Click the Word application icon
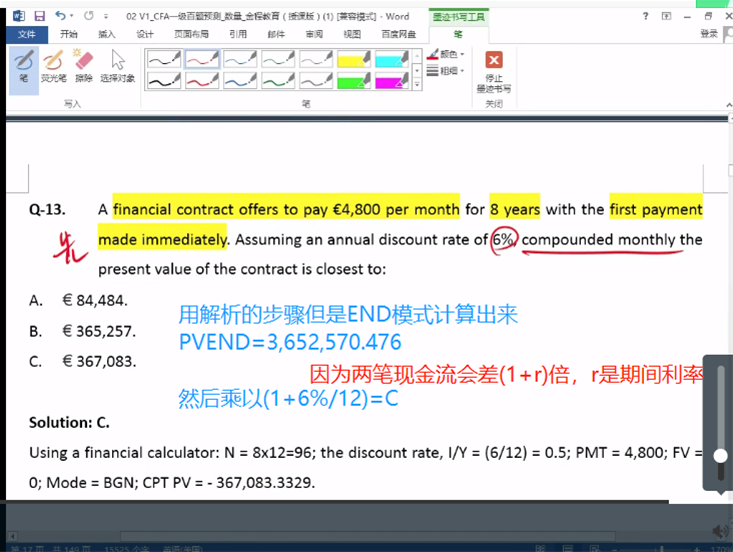 click(x=19, y=16)
